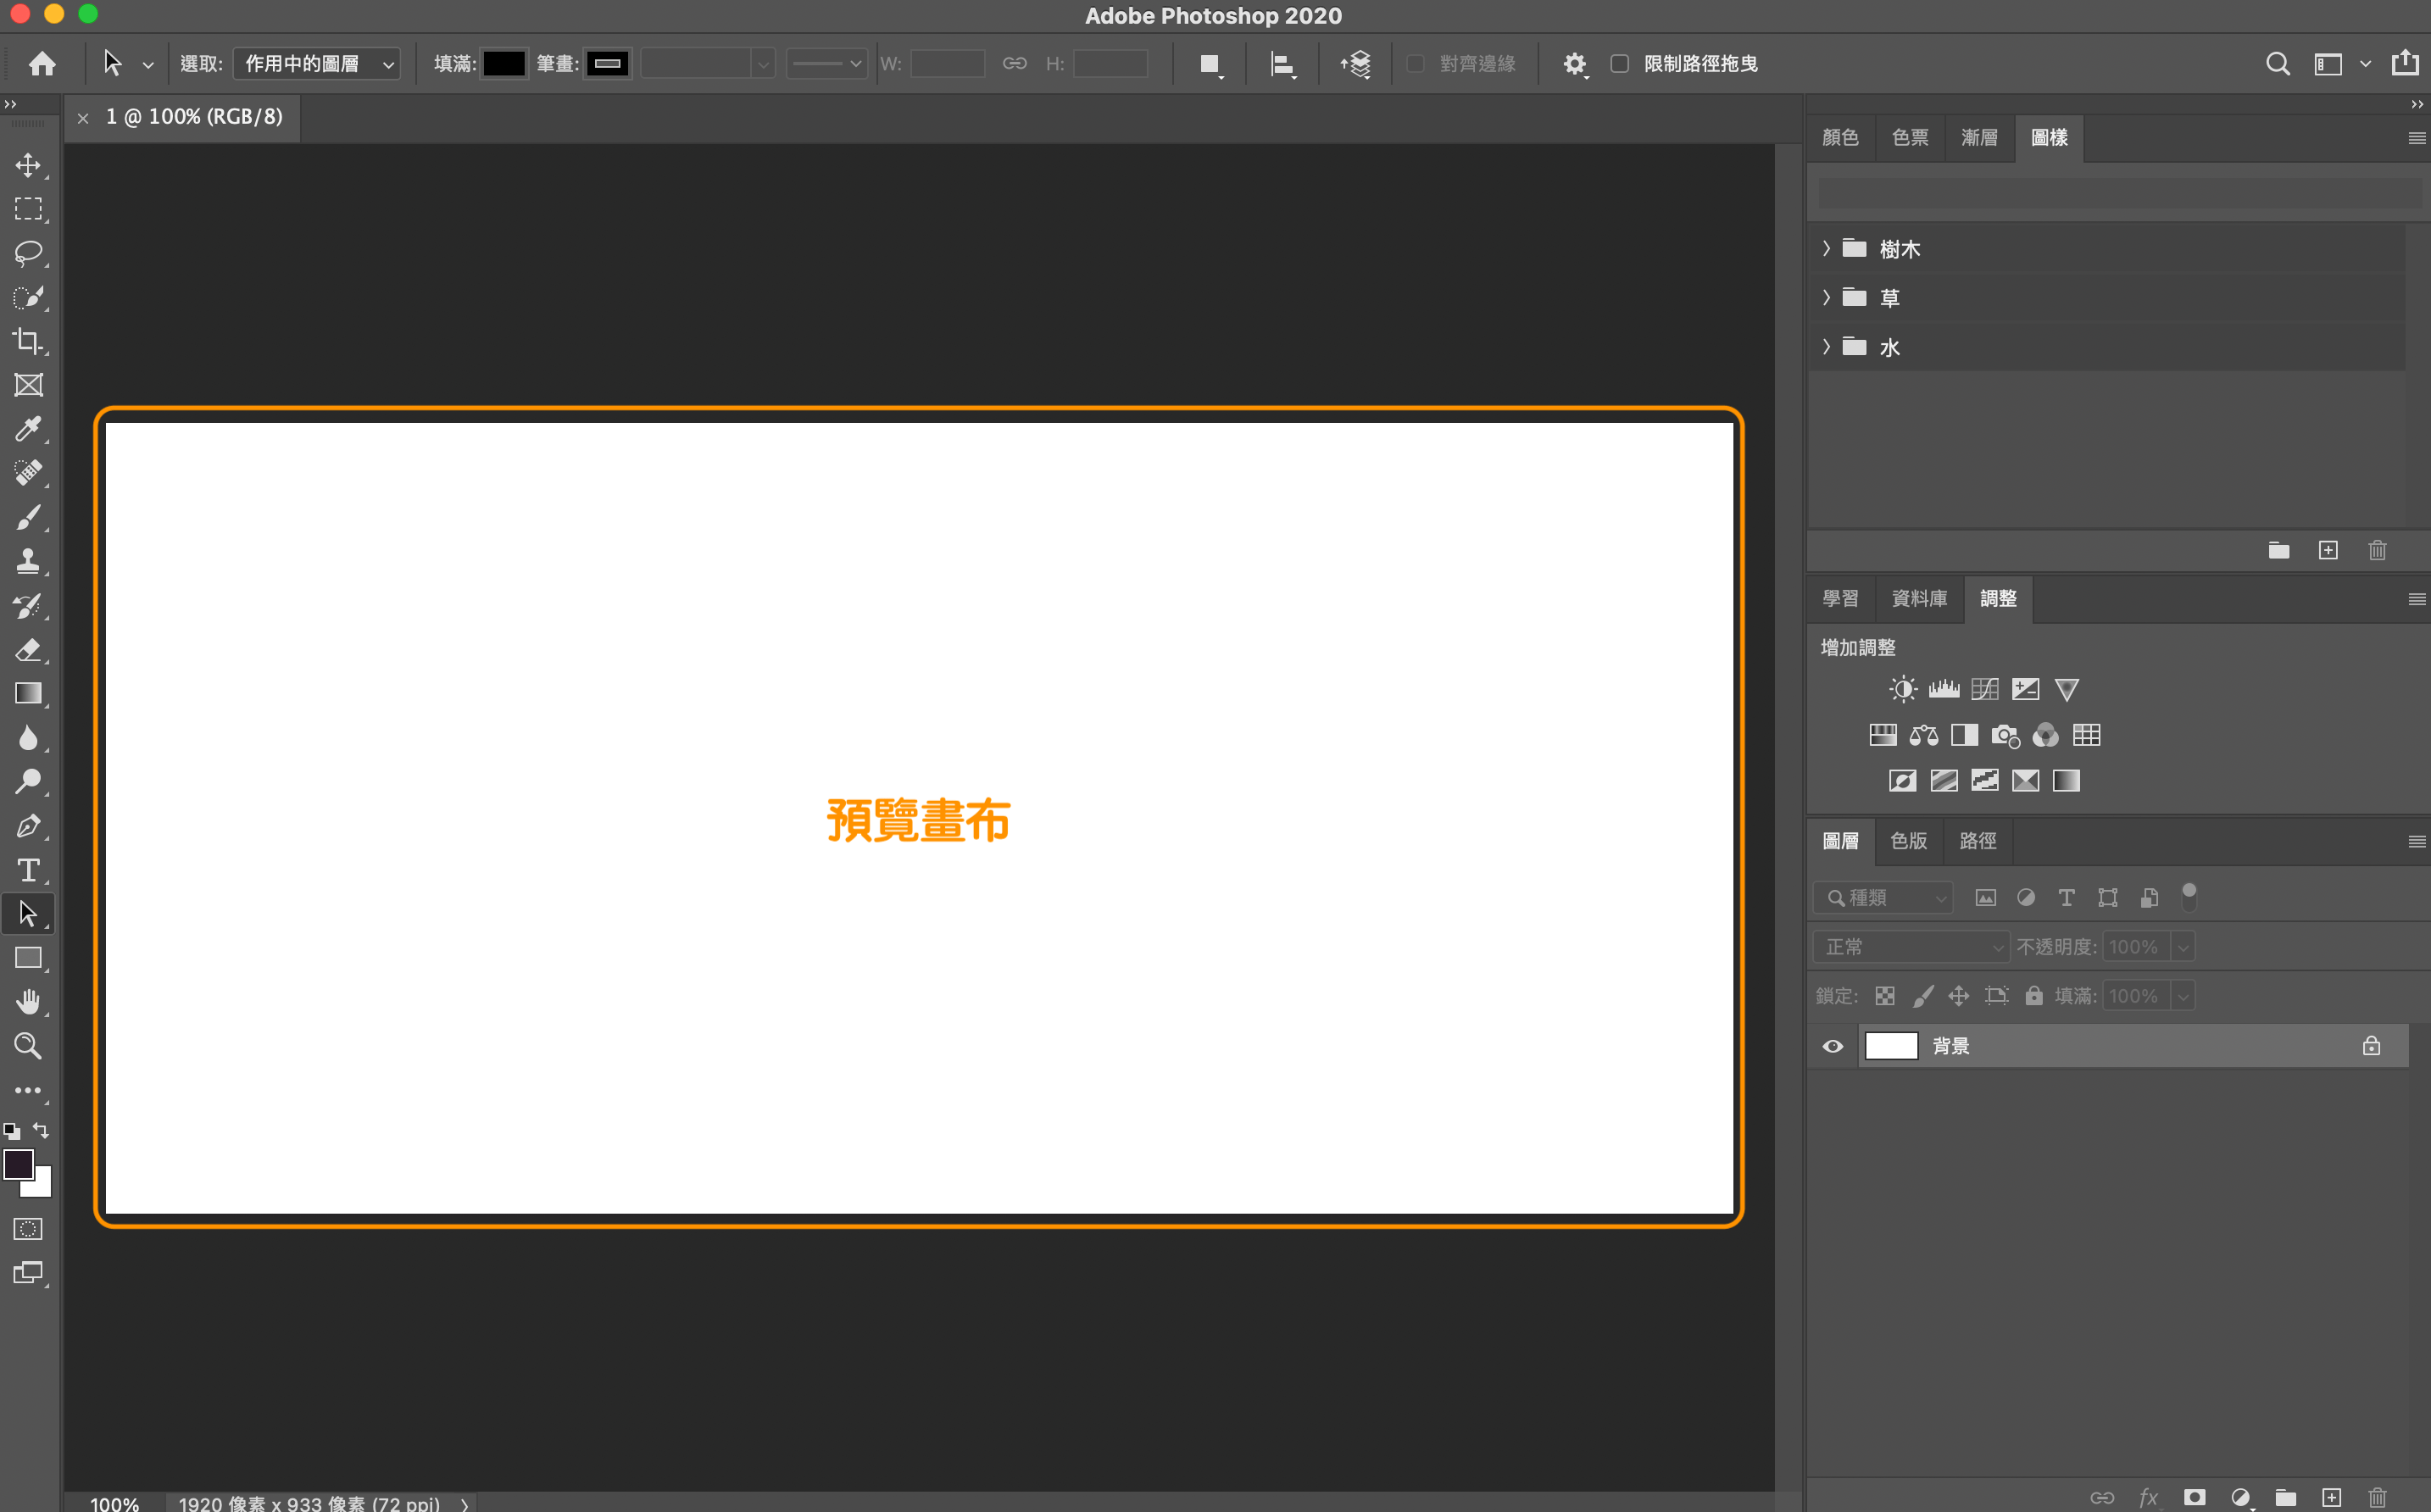Enable the 對齊邊緣 checkbox
Image resolution: width=2431 pixels, height=1512 pixels.
1415,63
